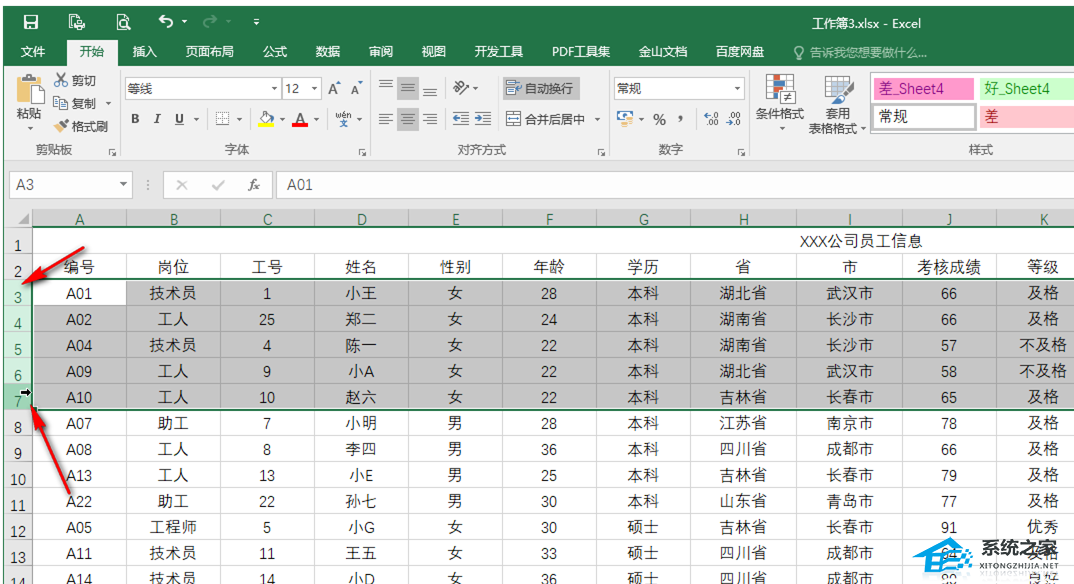The width and height of the screenshot is (1074, 584).
Task: Decrease font size with the smaller A icon
Action: [356, 89]
